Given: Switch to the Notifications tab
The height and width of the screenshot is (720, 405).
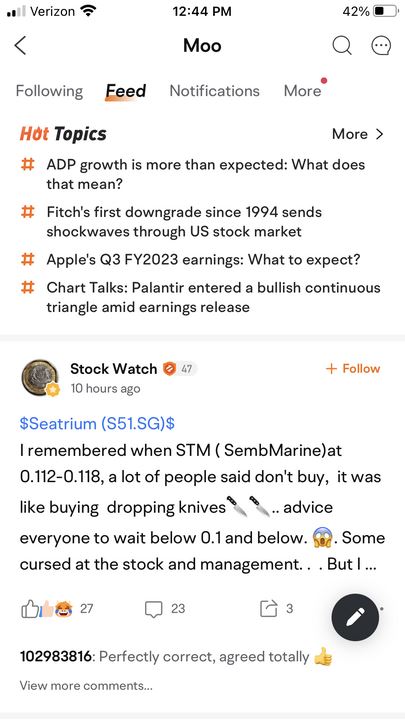Looking at the screenshot, I should (x=214, y=91).
